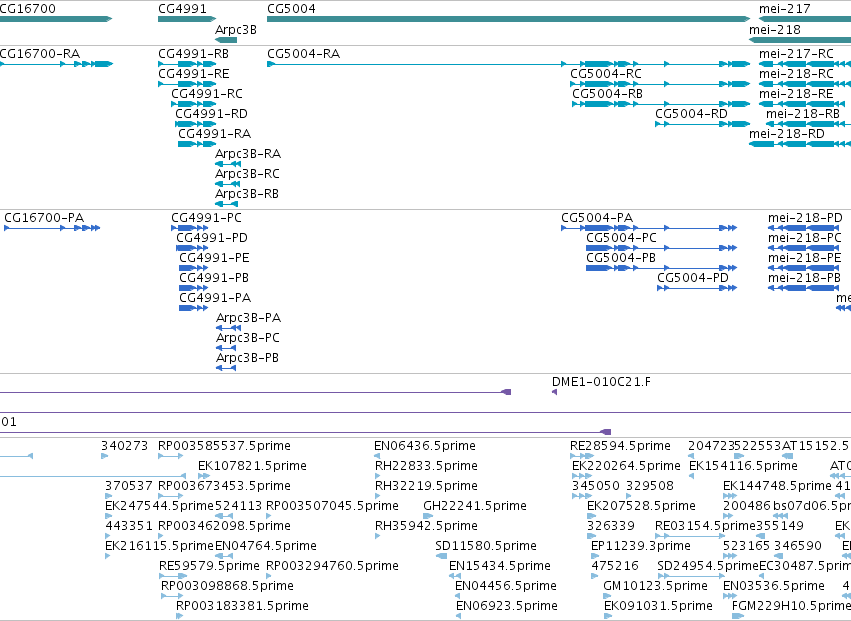851x621 pixels.
Task: Click protein mei-218-PE label
Action: click(x=805, y=258)
